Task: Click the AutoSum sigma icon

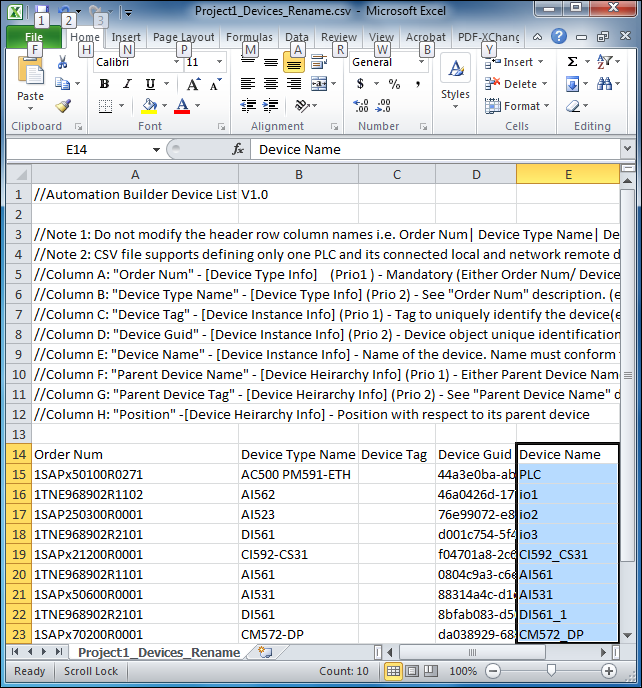Action: pos(572,61)
